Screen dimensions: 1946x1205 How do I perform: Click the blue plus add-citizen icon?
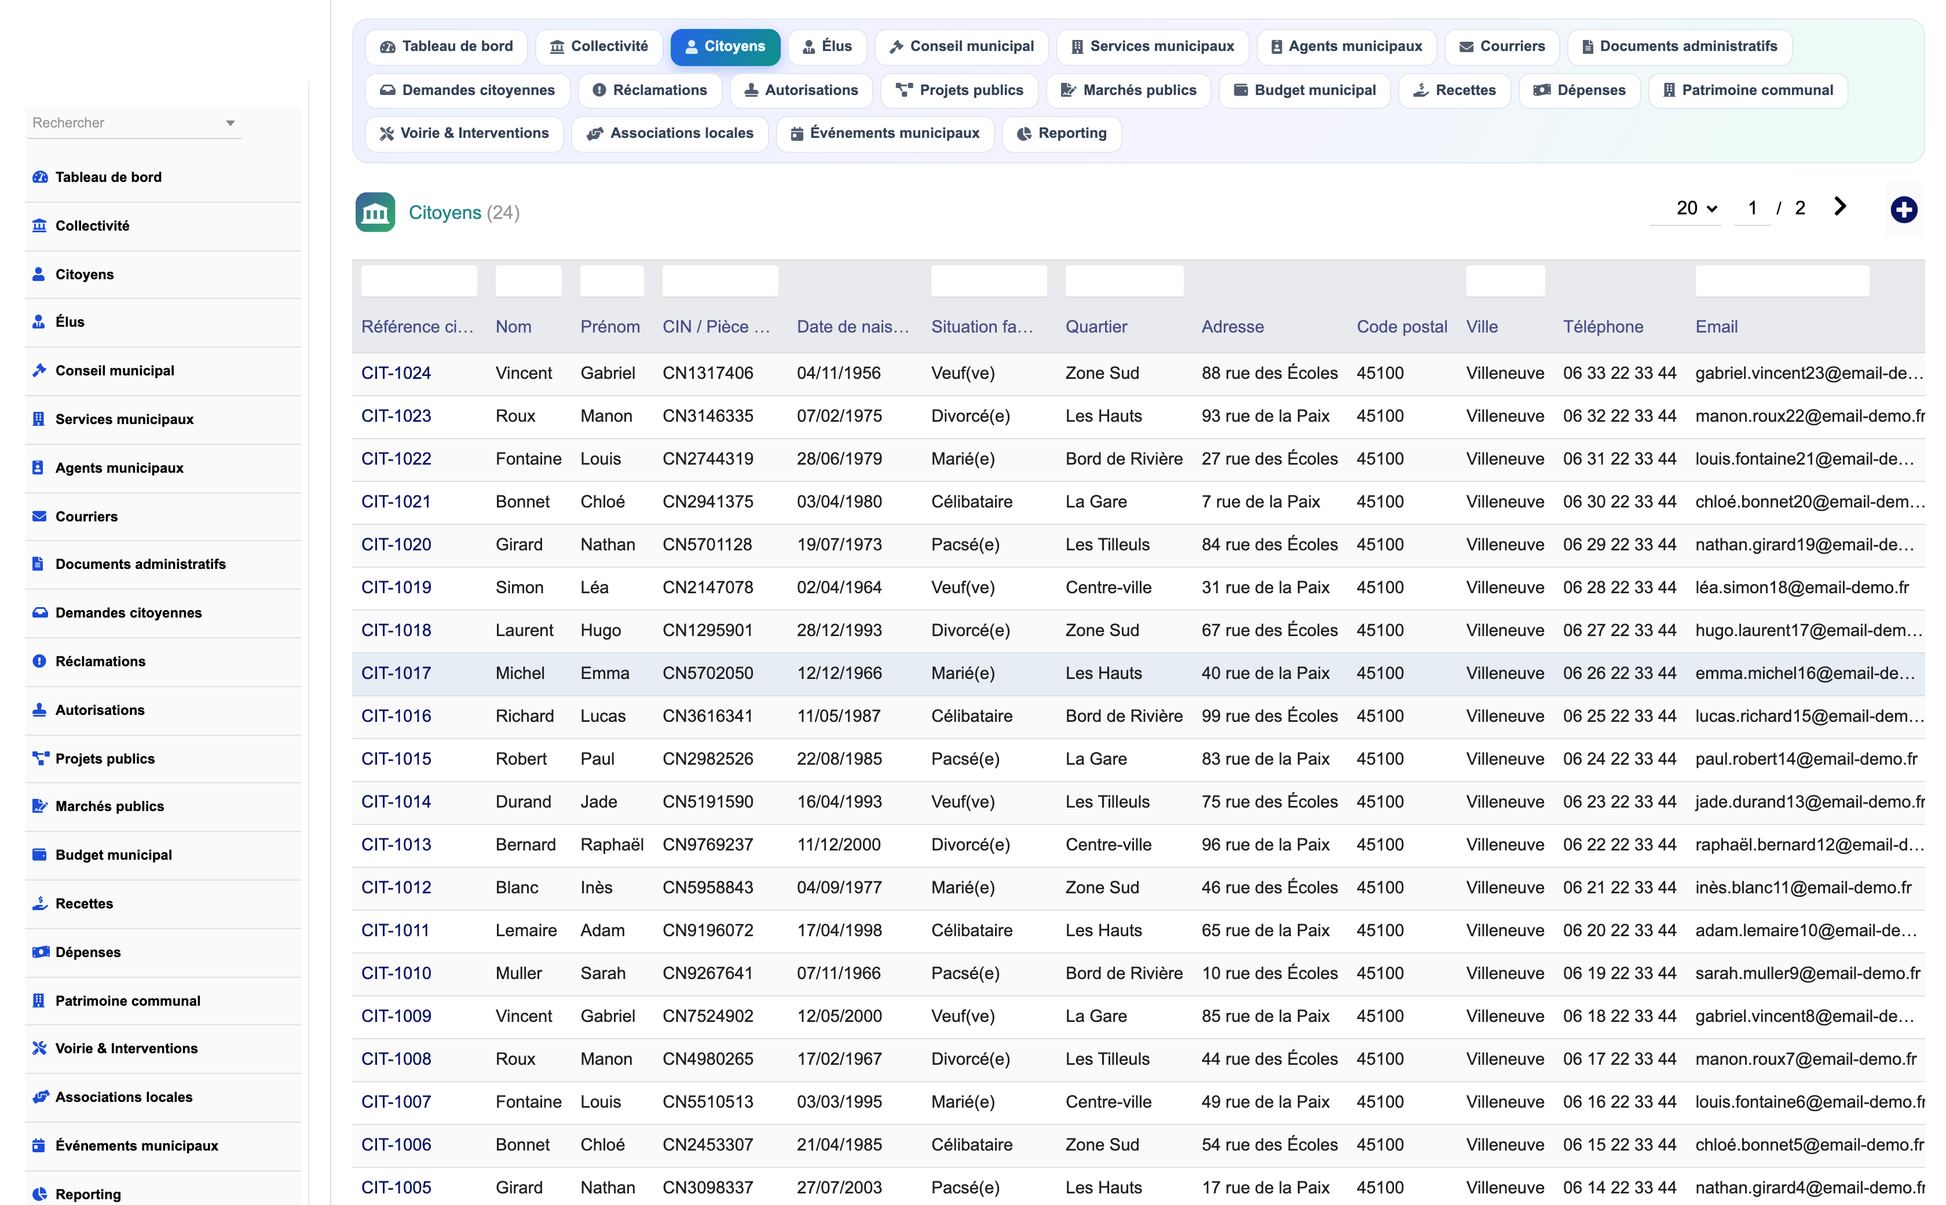pyautogui.click(x=1903, y=209)
